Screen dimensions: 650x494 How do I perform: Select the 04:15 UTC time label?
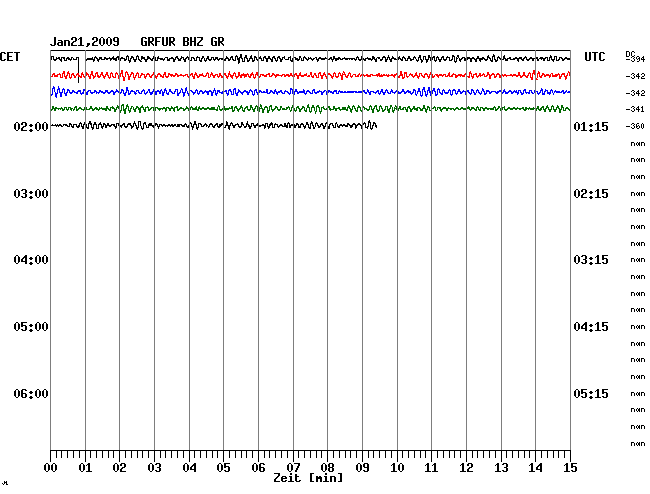[591, 327]
